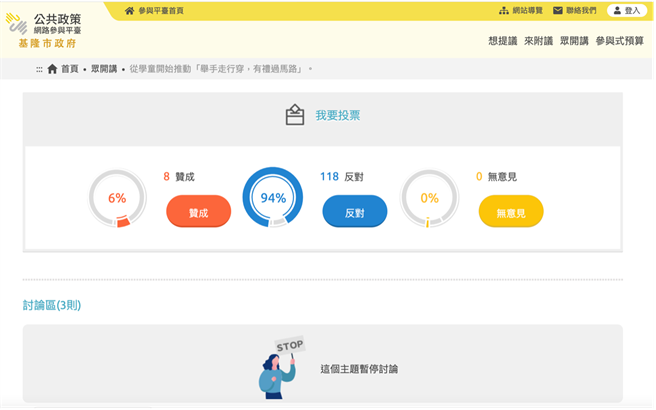This screenshot has height=410, width=656.
Task: Open the 想提議 menu item
Action: pos(503,41)
